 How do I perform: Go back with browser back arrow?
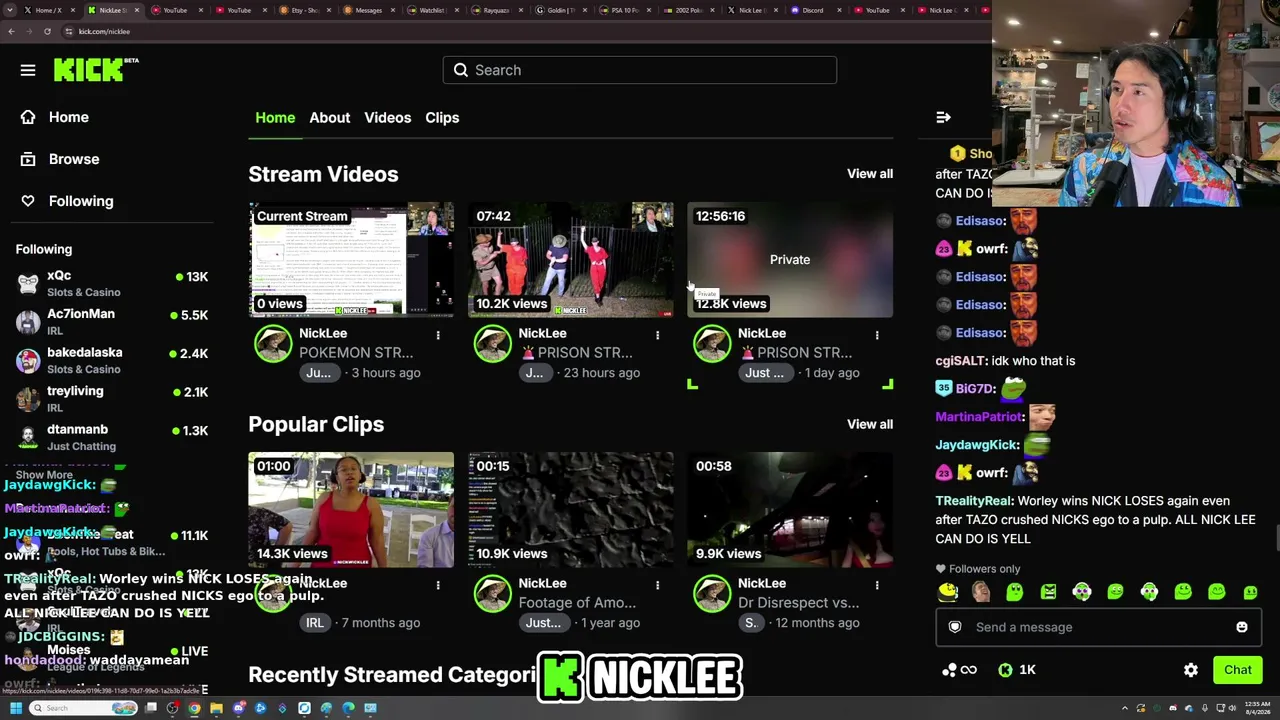coord(11,31)
